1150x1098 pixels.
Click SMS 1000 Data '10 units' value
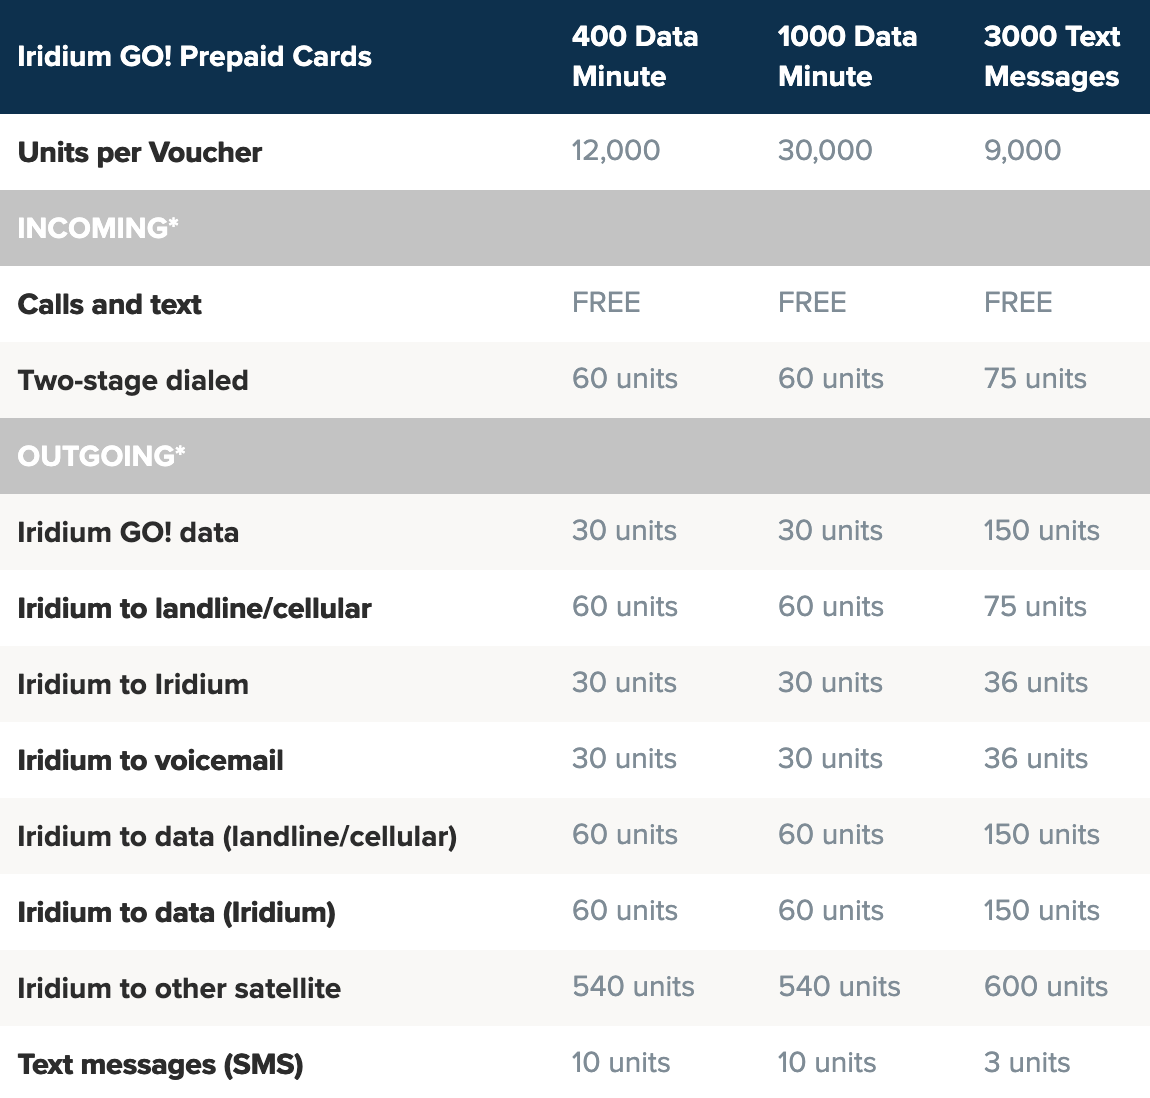tap(827, 1062)
